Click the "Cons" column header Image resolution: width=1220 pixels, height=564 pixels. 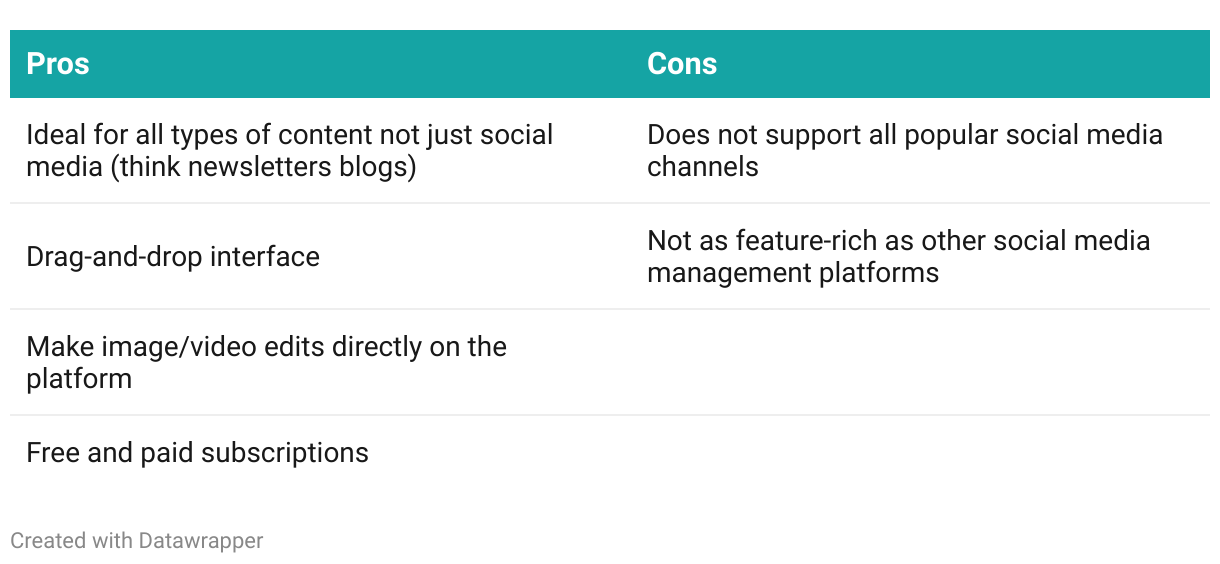[x=682, y=64]
